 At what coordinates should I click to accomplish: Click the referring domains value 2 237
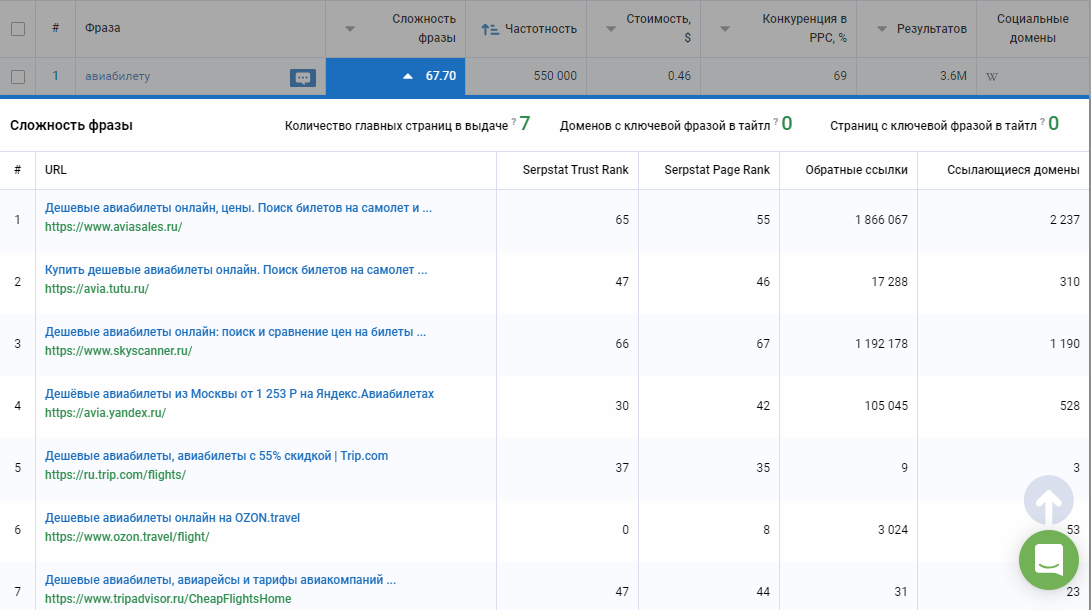(x=1065, y=220)
